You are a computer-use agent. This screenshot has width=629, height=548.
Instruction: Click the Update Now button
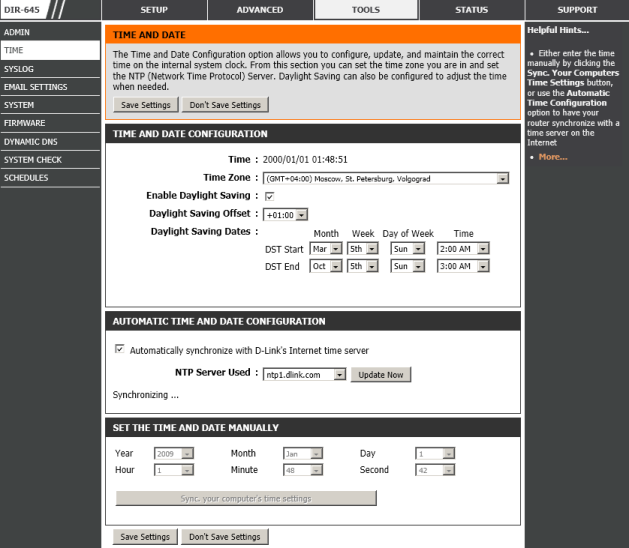381,375
